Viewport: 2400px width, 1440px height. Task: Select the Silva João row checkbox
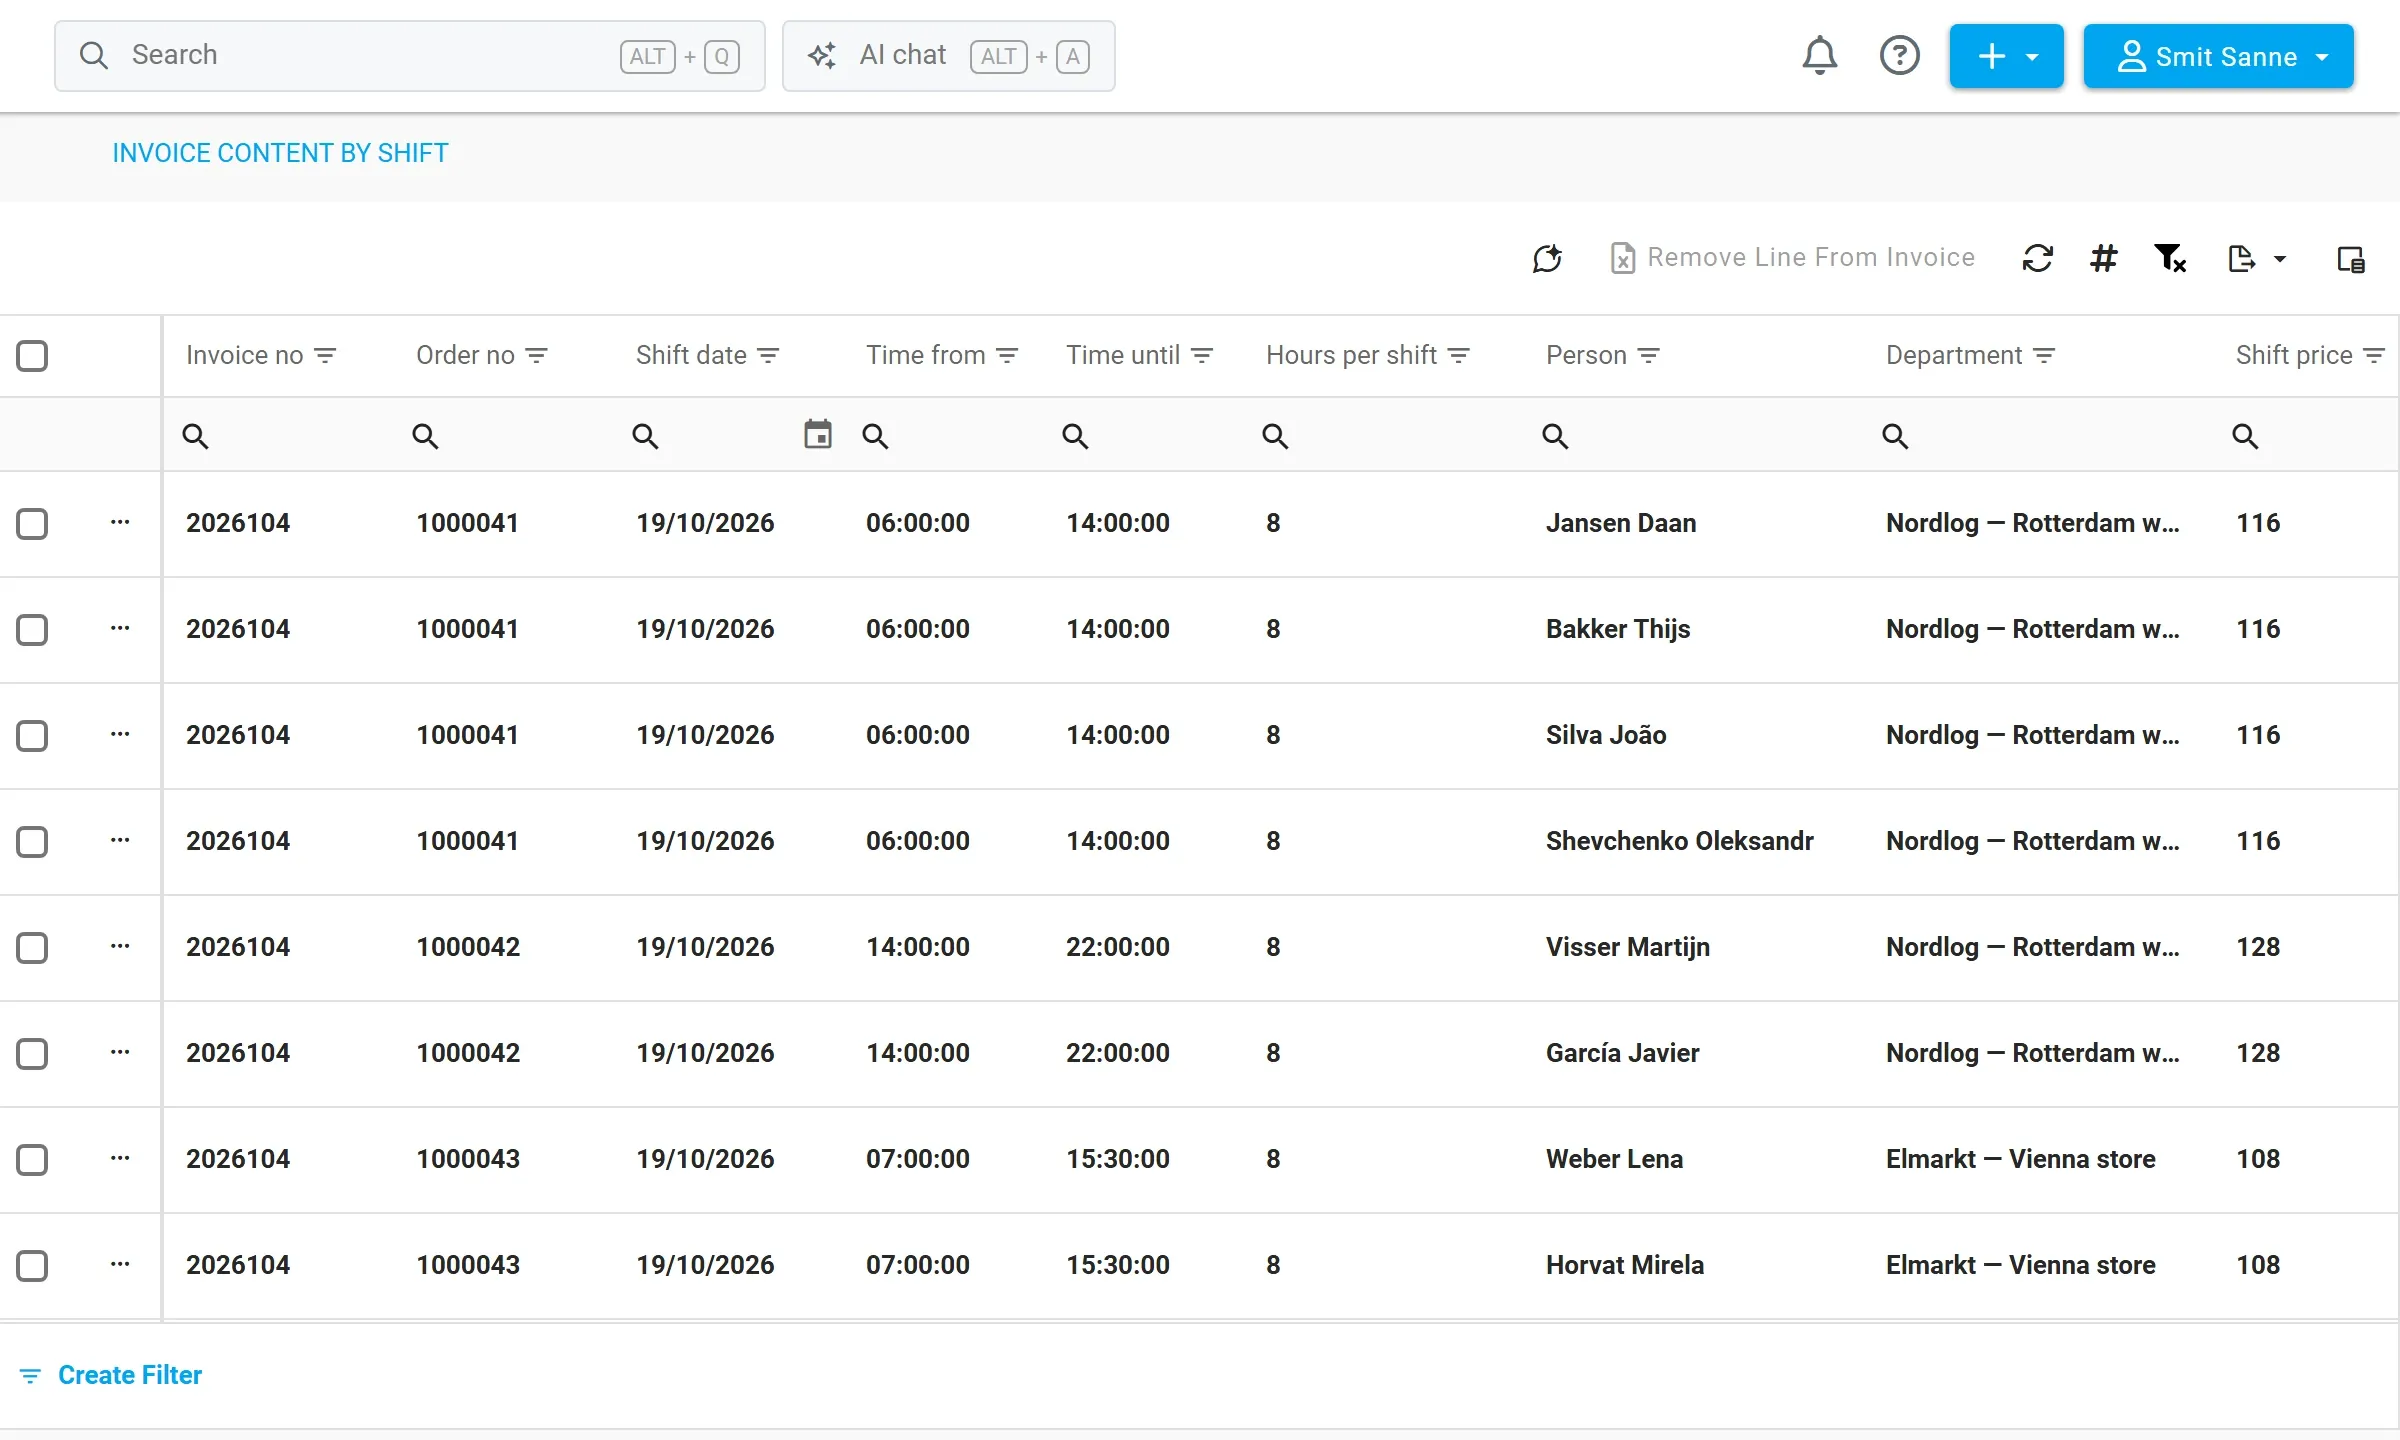point(32,735)
